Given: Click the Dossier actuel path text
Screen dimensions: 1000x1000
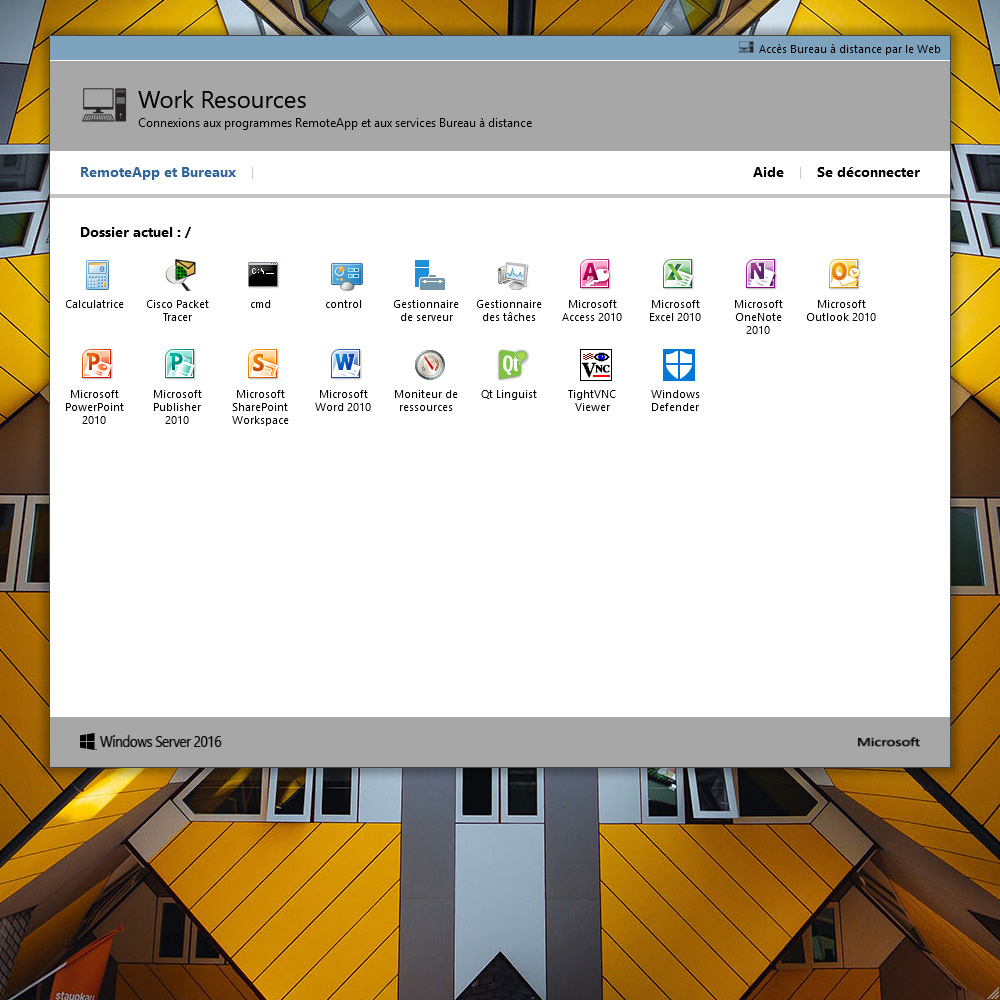Looking at the screenshot, I should pos(135,232).
